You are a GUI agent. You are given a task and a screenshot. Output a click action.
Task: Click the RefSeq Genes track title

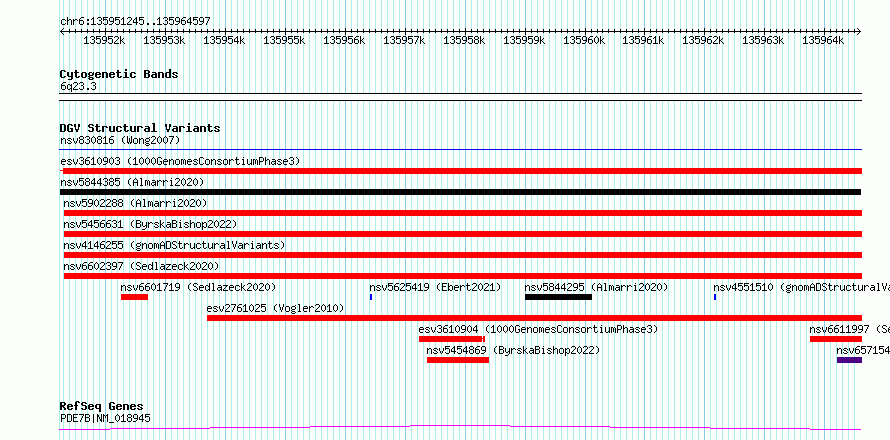[102, 407]
